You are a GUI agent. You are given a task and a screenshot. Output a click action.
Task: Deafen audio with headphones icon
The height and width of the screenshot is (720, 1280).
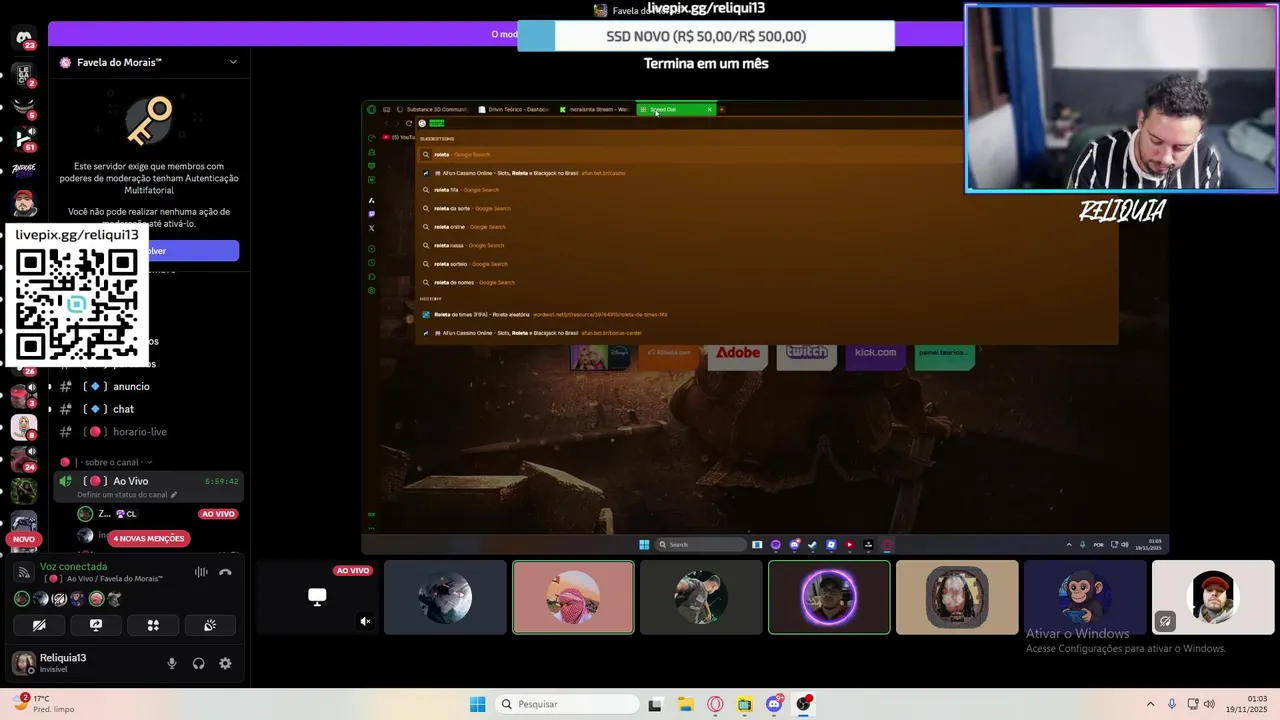(199, 663)
